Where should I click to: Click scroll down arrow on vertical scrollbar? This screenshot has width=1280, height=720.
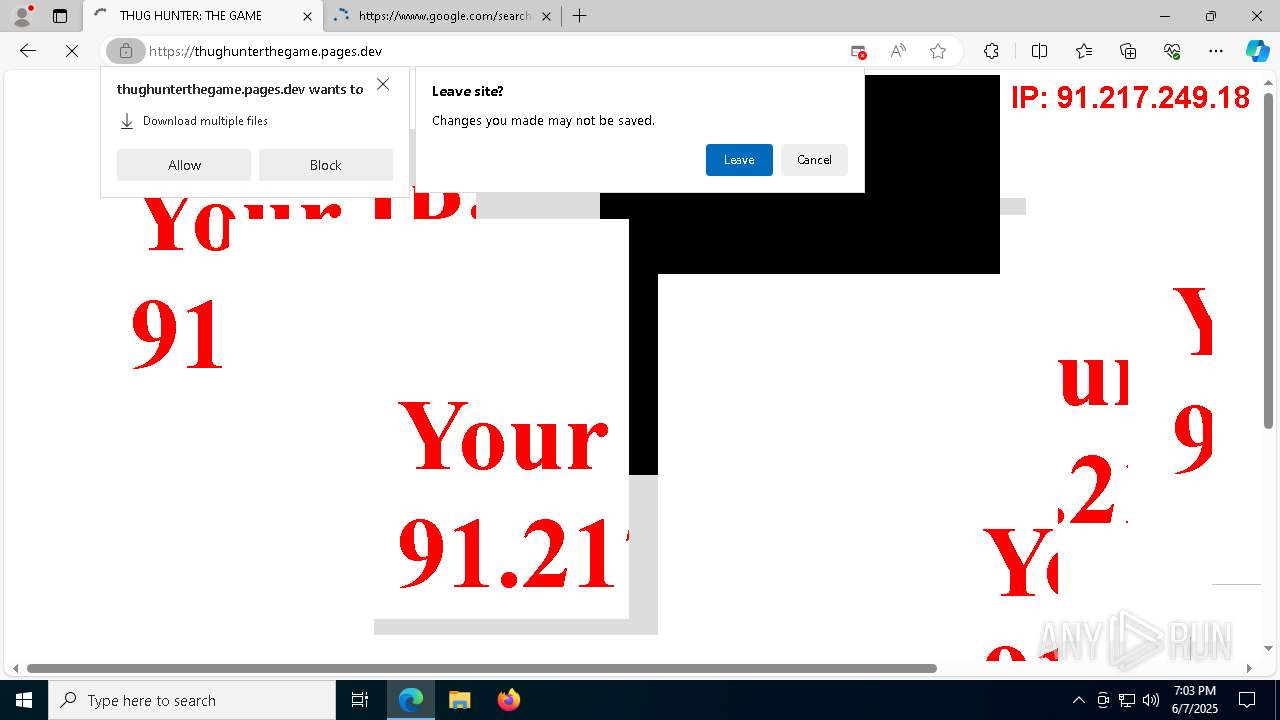pos(1269,649)
